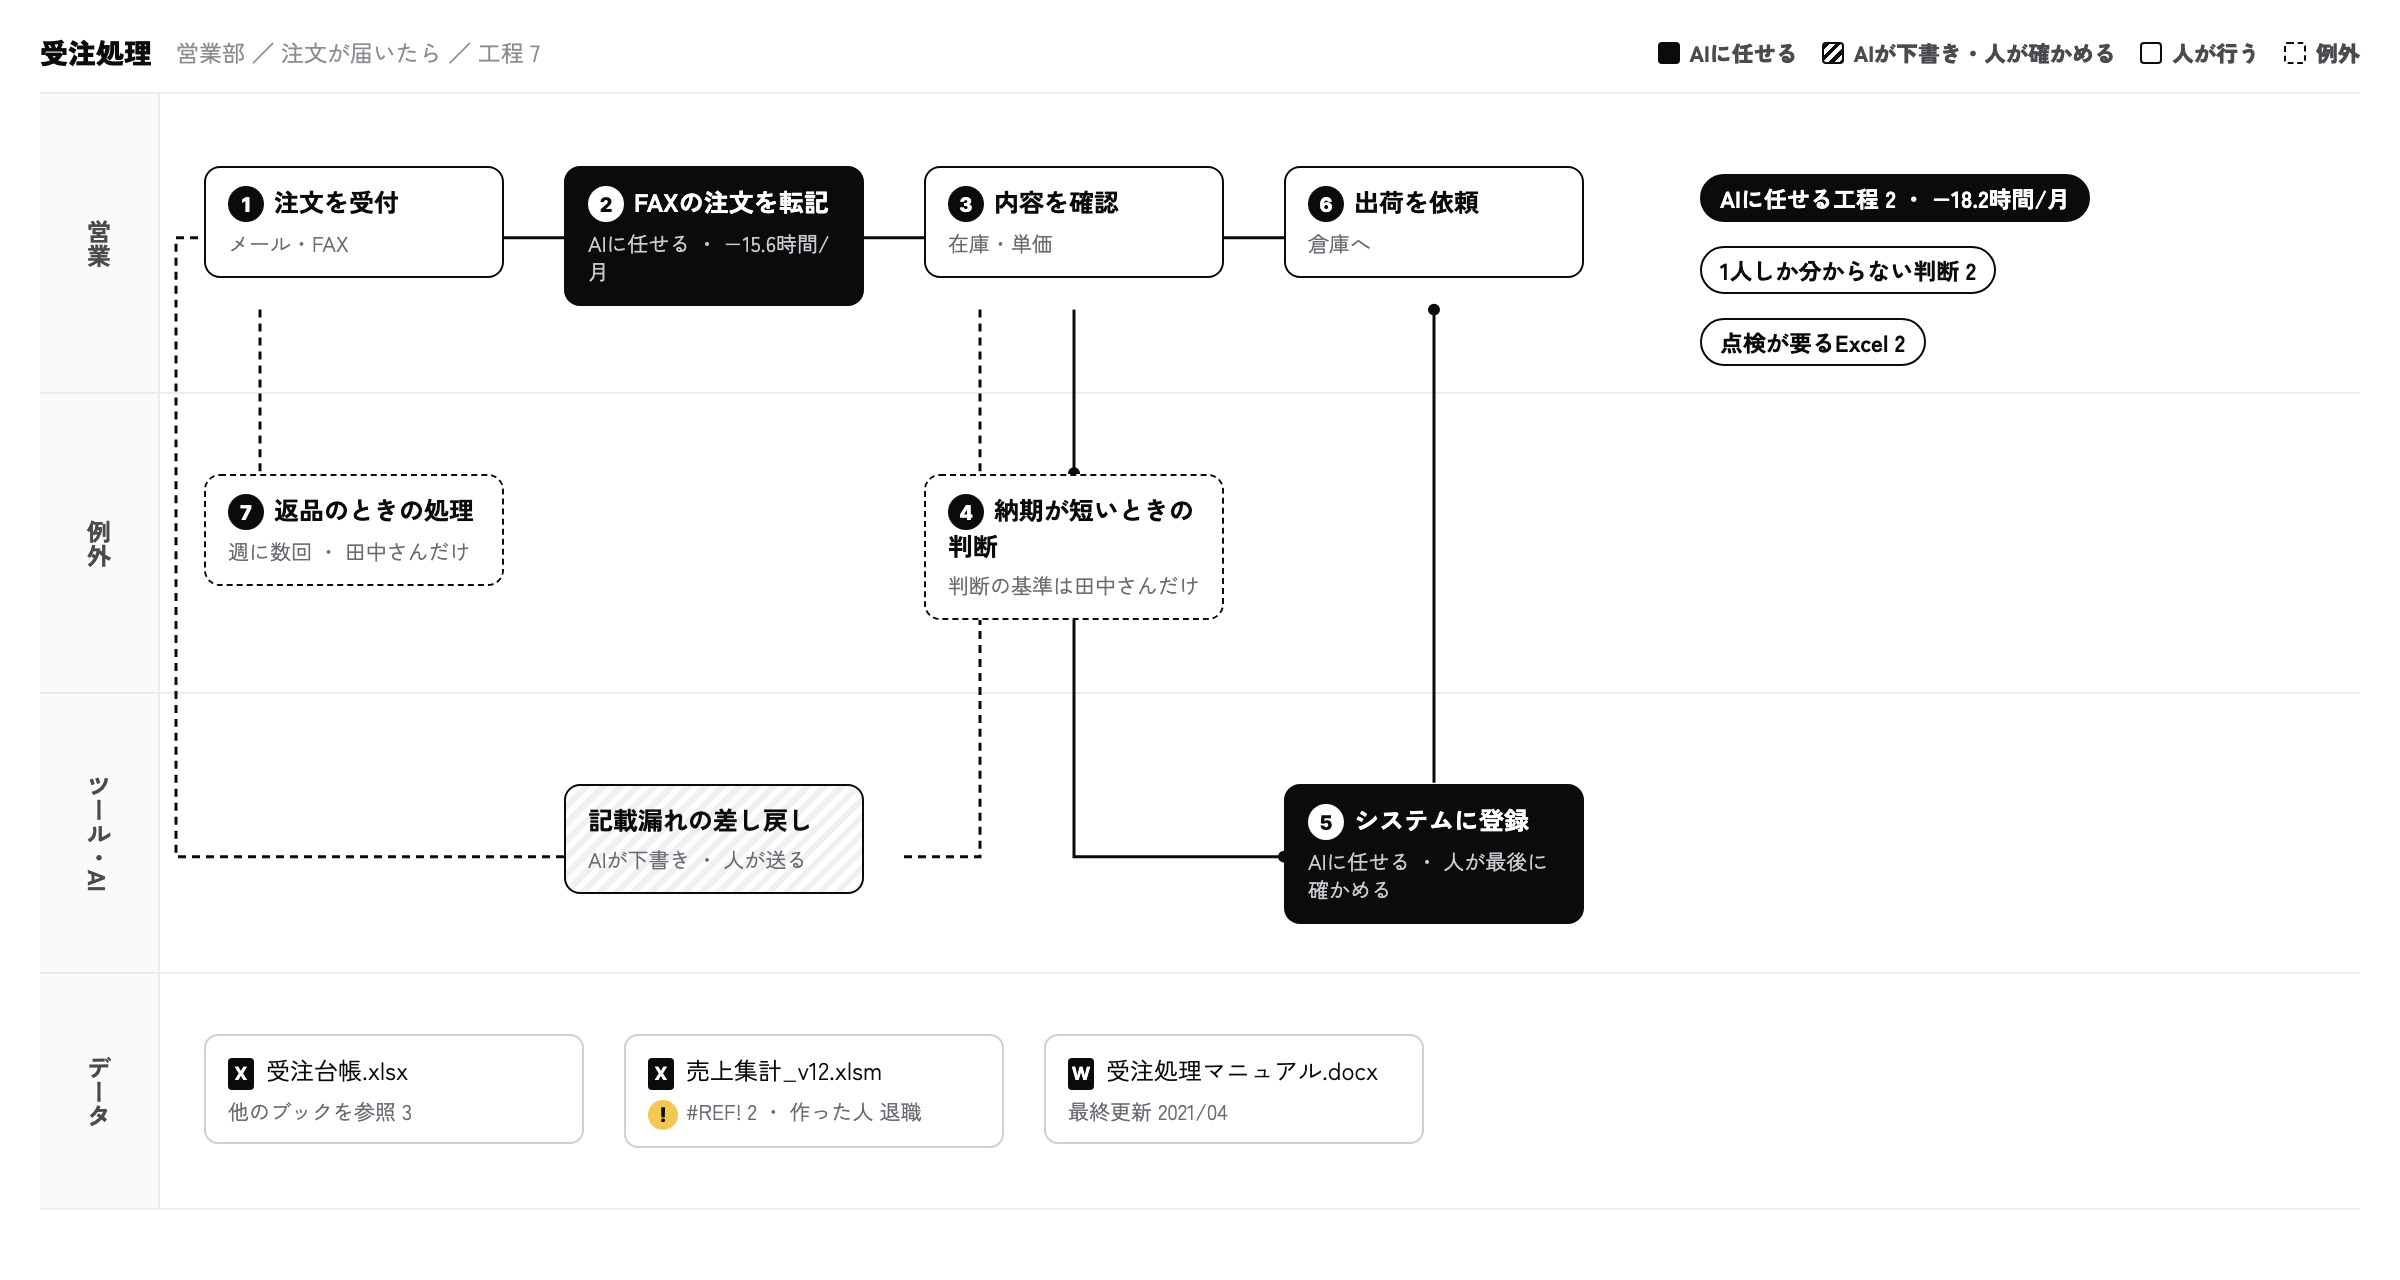This screenshot has width=2400, height=1280.
Task: Click the step 7 number badge
Action: click(x=246, y=512)
